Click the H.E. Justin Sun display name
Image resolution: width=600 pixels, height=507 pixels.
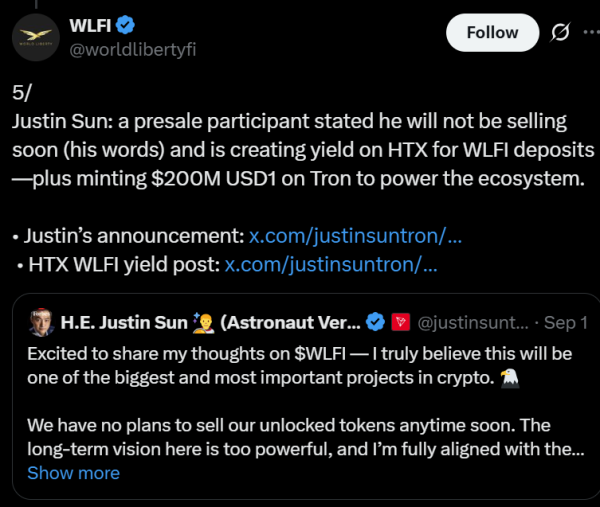point(123,322)
